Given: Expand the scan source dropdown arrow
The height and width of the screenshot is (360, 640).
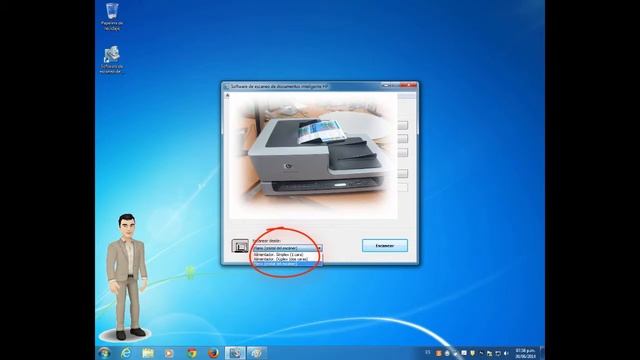Looking at the screenshot, I should [x=319, y=248].
